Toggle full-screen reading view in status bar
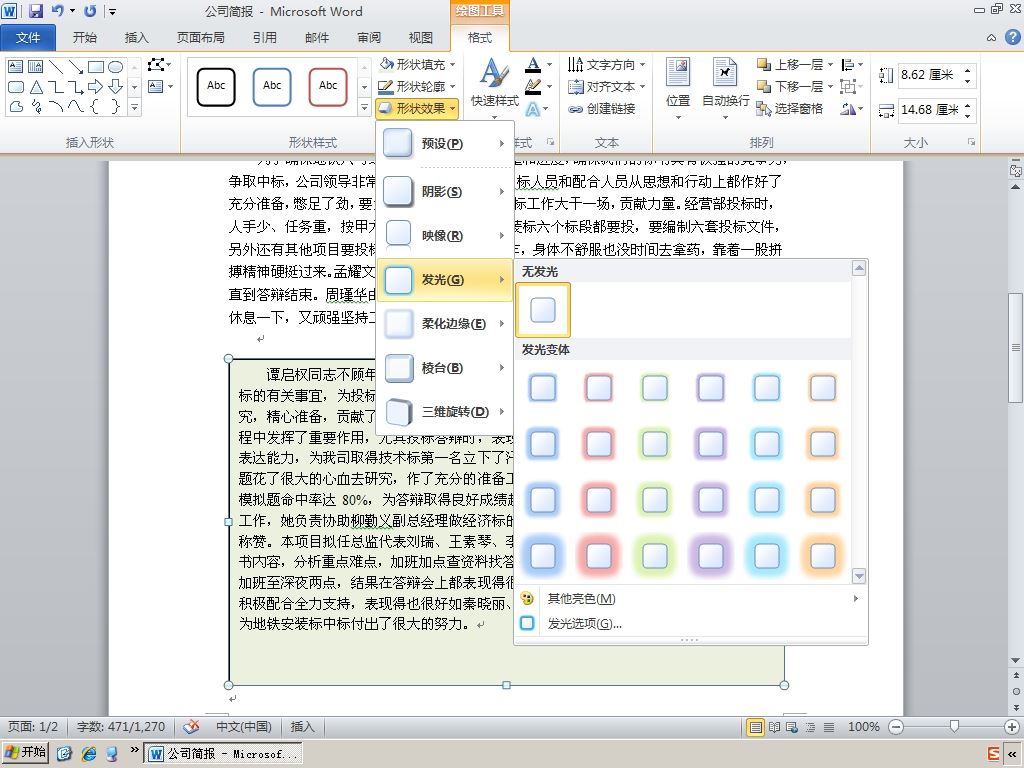1024x768 pixels. (x=774, y=727)
